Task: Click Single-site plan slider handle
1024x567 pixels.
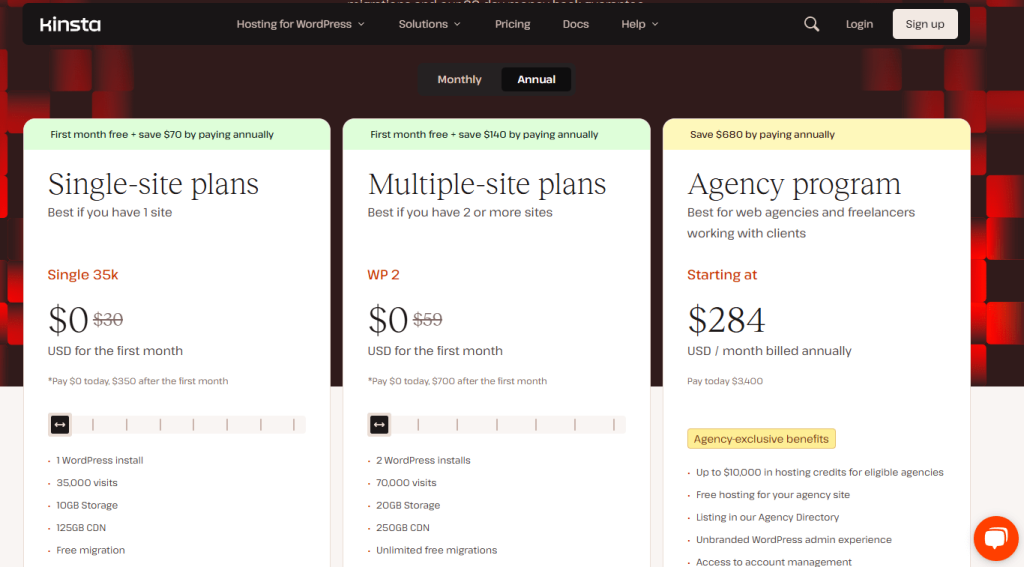Action: coord(60,425)
